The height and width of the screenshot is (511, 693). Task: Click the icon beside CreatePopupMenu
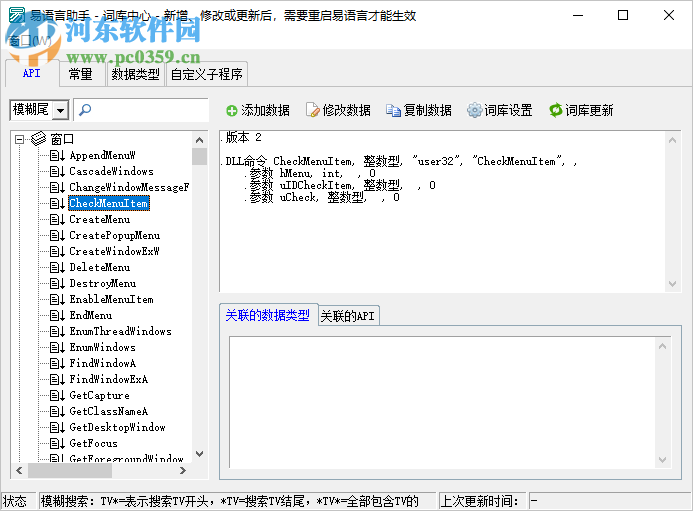pyautogui.click(x=57, y=235)
